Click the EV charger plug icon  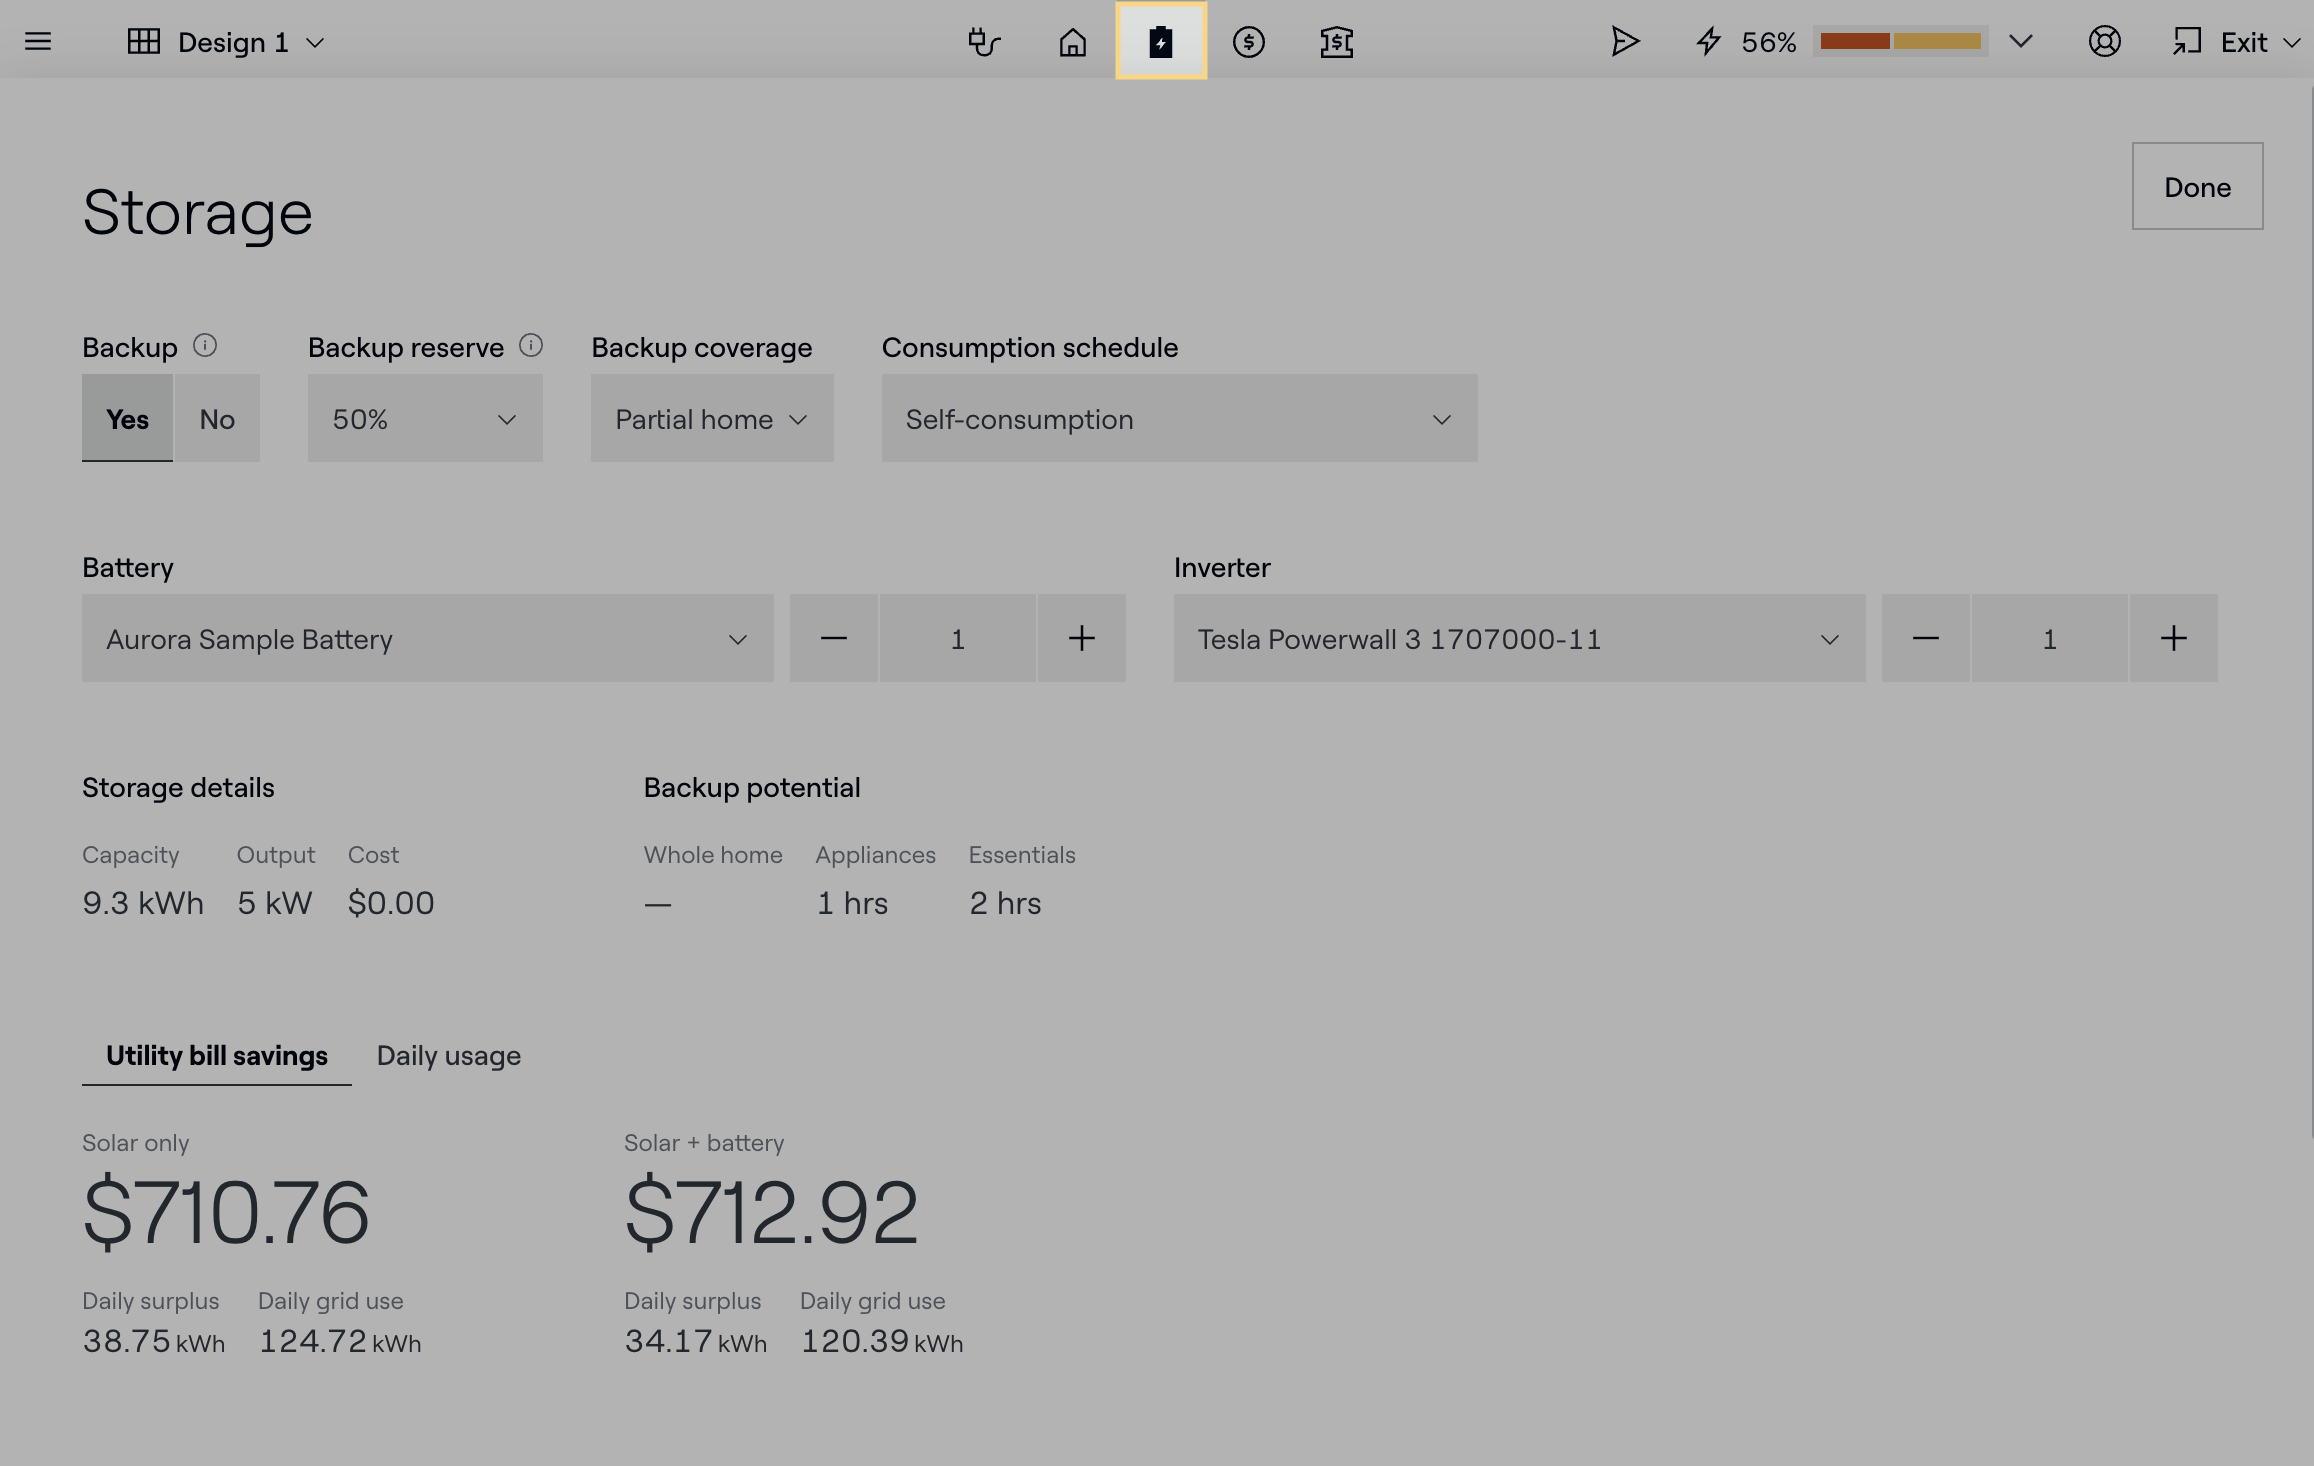984,42
